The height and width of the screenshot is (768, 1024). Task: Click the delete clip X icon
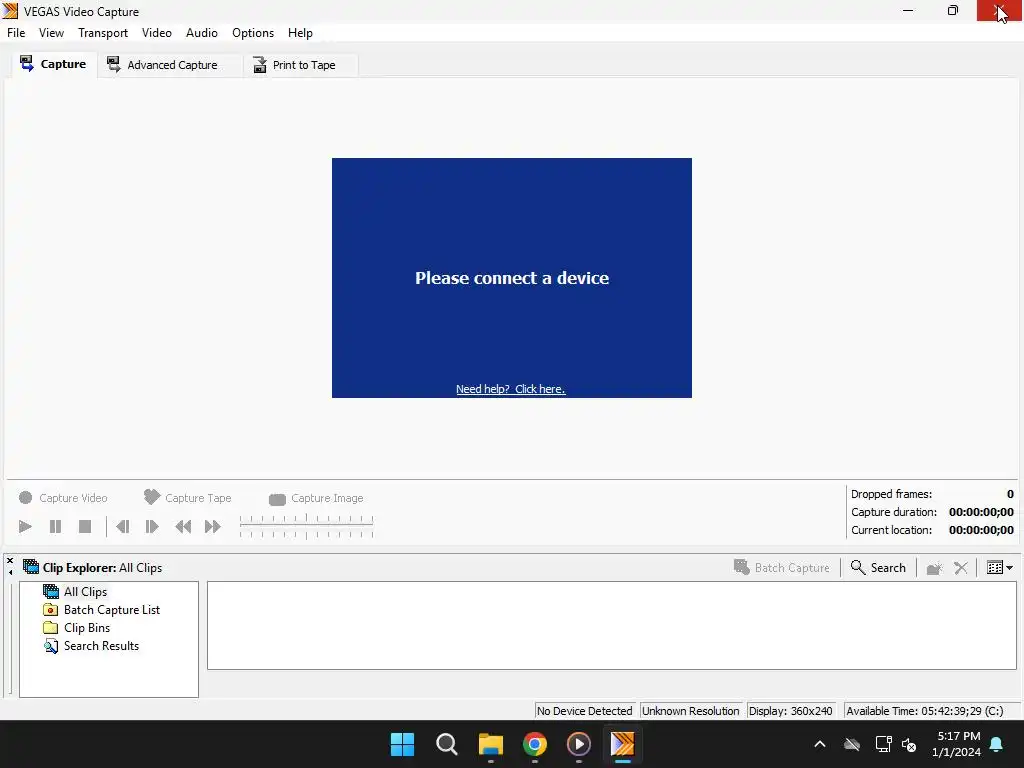coord(961,568)
